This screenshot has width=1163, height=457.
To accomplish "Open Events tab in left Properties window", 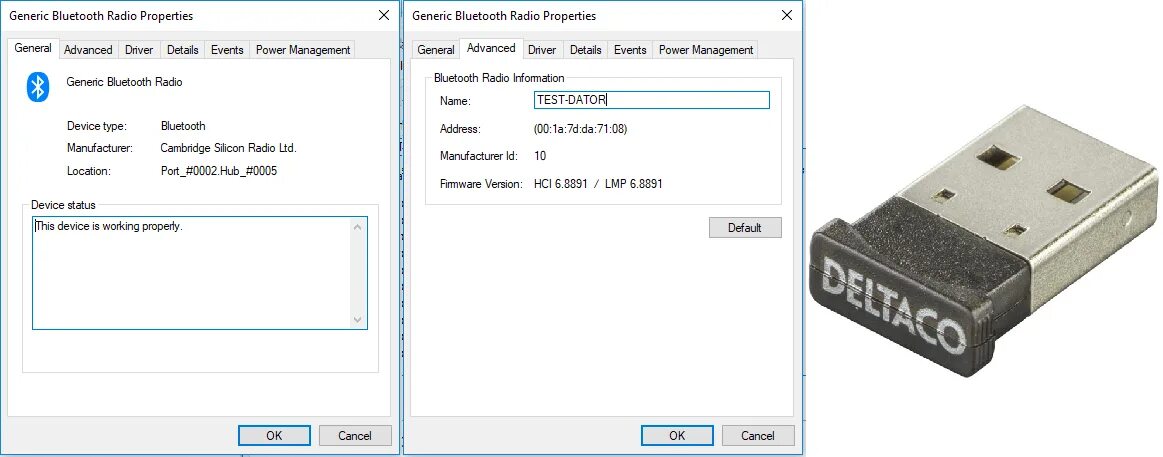I will (227, 50).
